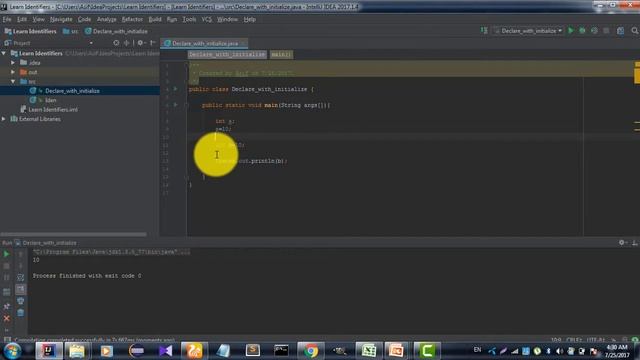Image resolution: width=640 pixels, height=360 pixels.
Task: Click the toolbar stop button
Action: [606, 31]
